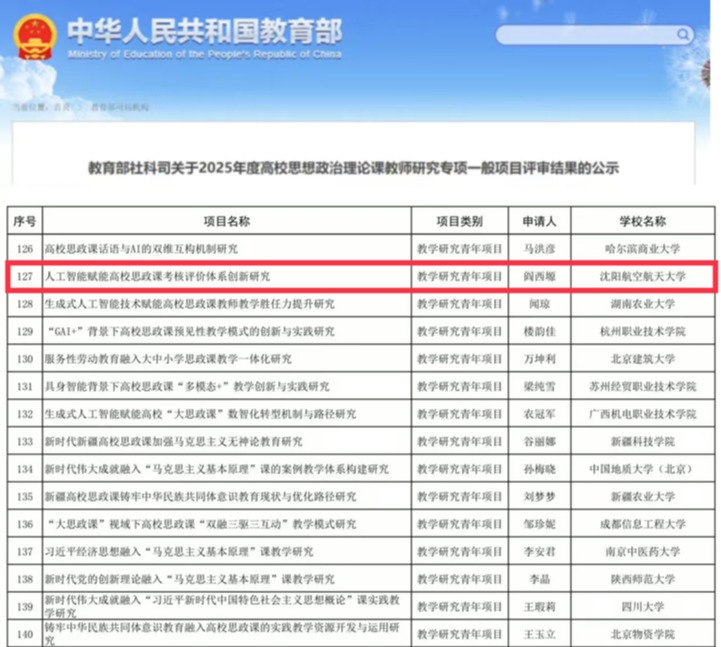Select the 项目名称 column header
The width and height of the screenshot is (721, 647).
225,221
